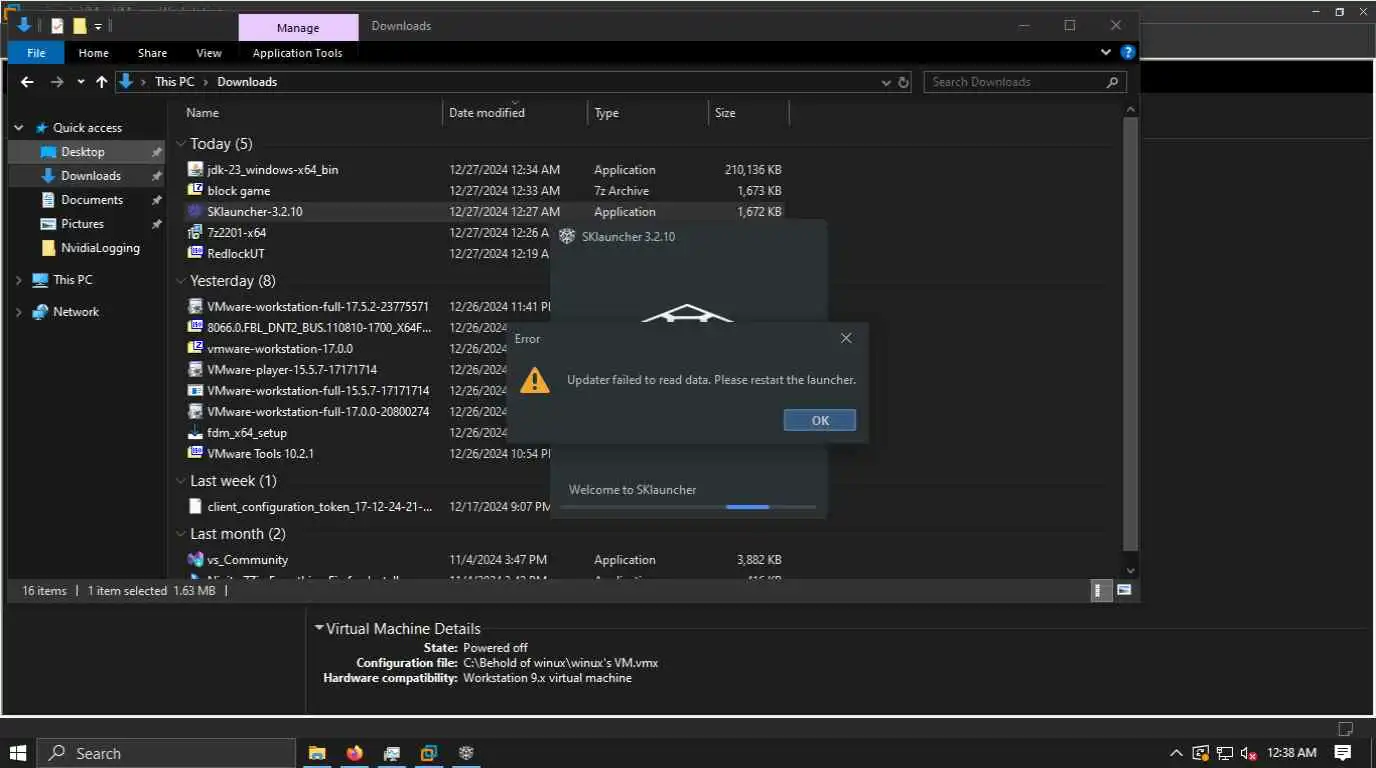This screenshot has width=1376, height=768.
Task: Select the jdk-23_windows-x64_bin file icon
Action: pos(196,170)
